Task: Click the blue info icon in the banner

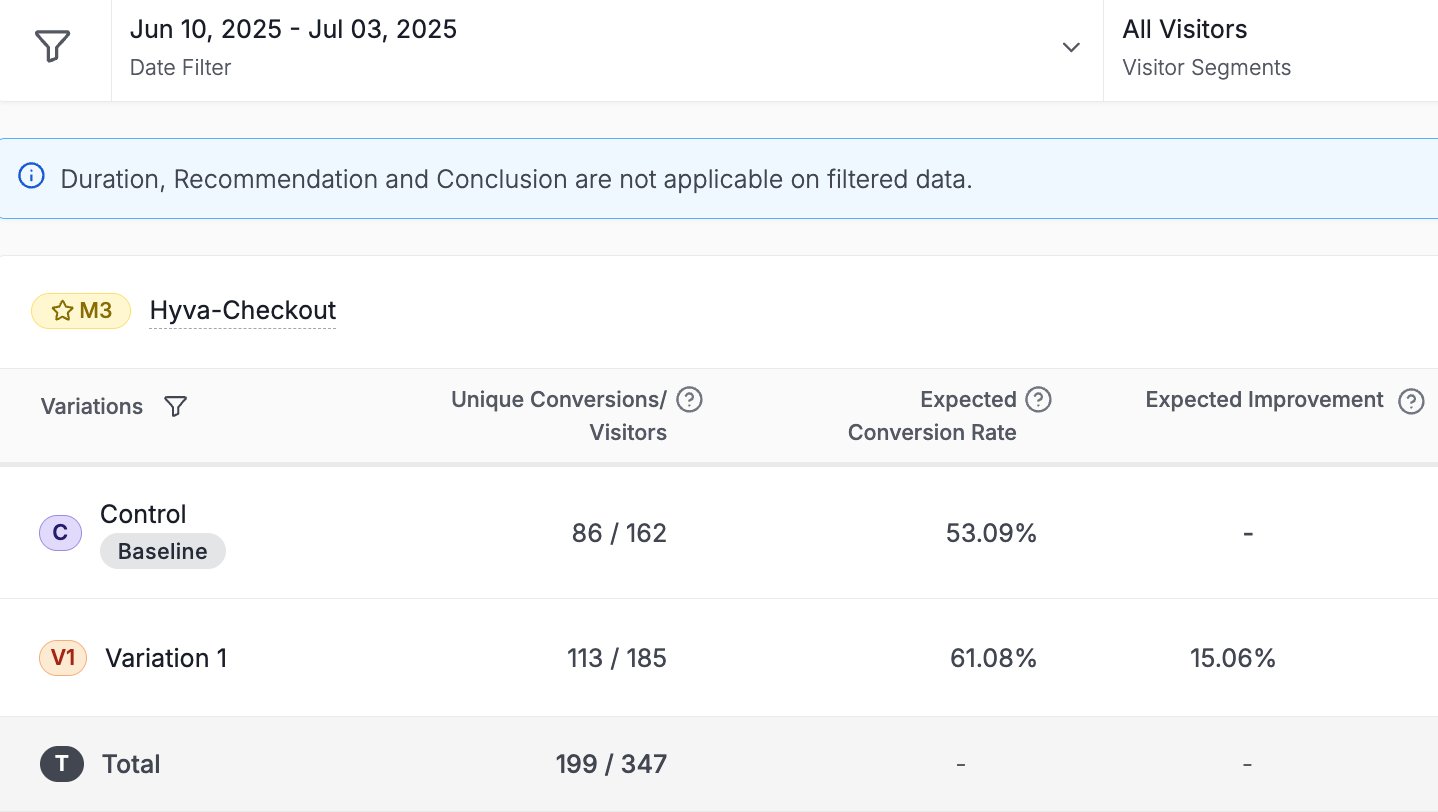Action: [32, 177]
